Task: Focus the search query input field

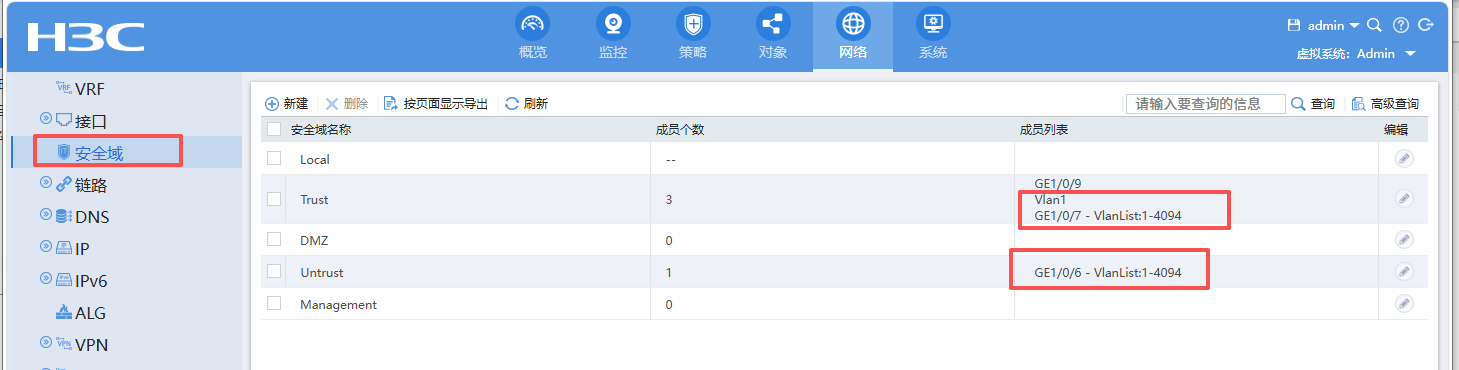Action: pyautogui.click(x=1206, y=104)
